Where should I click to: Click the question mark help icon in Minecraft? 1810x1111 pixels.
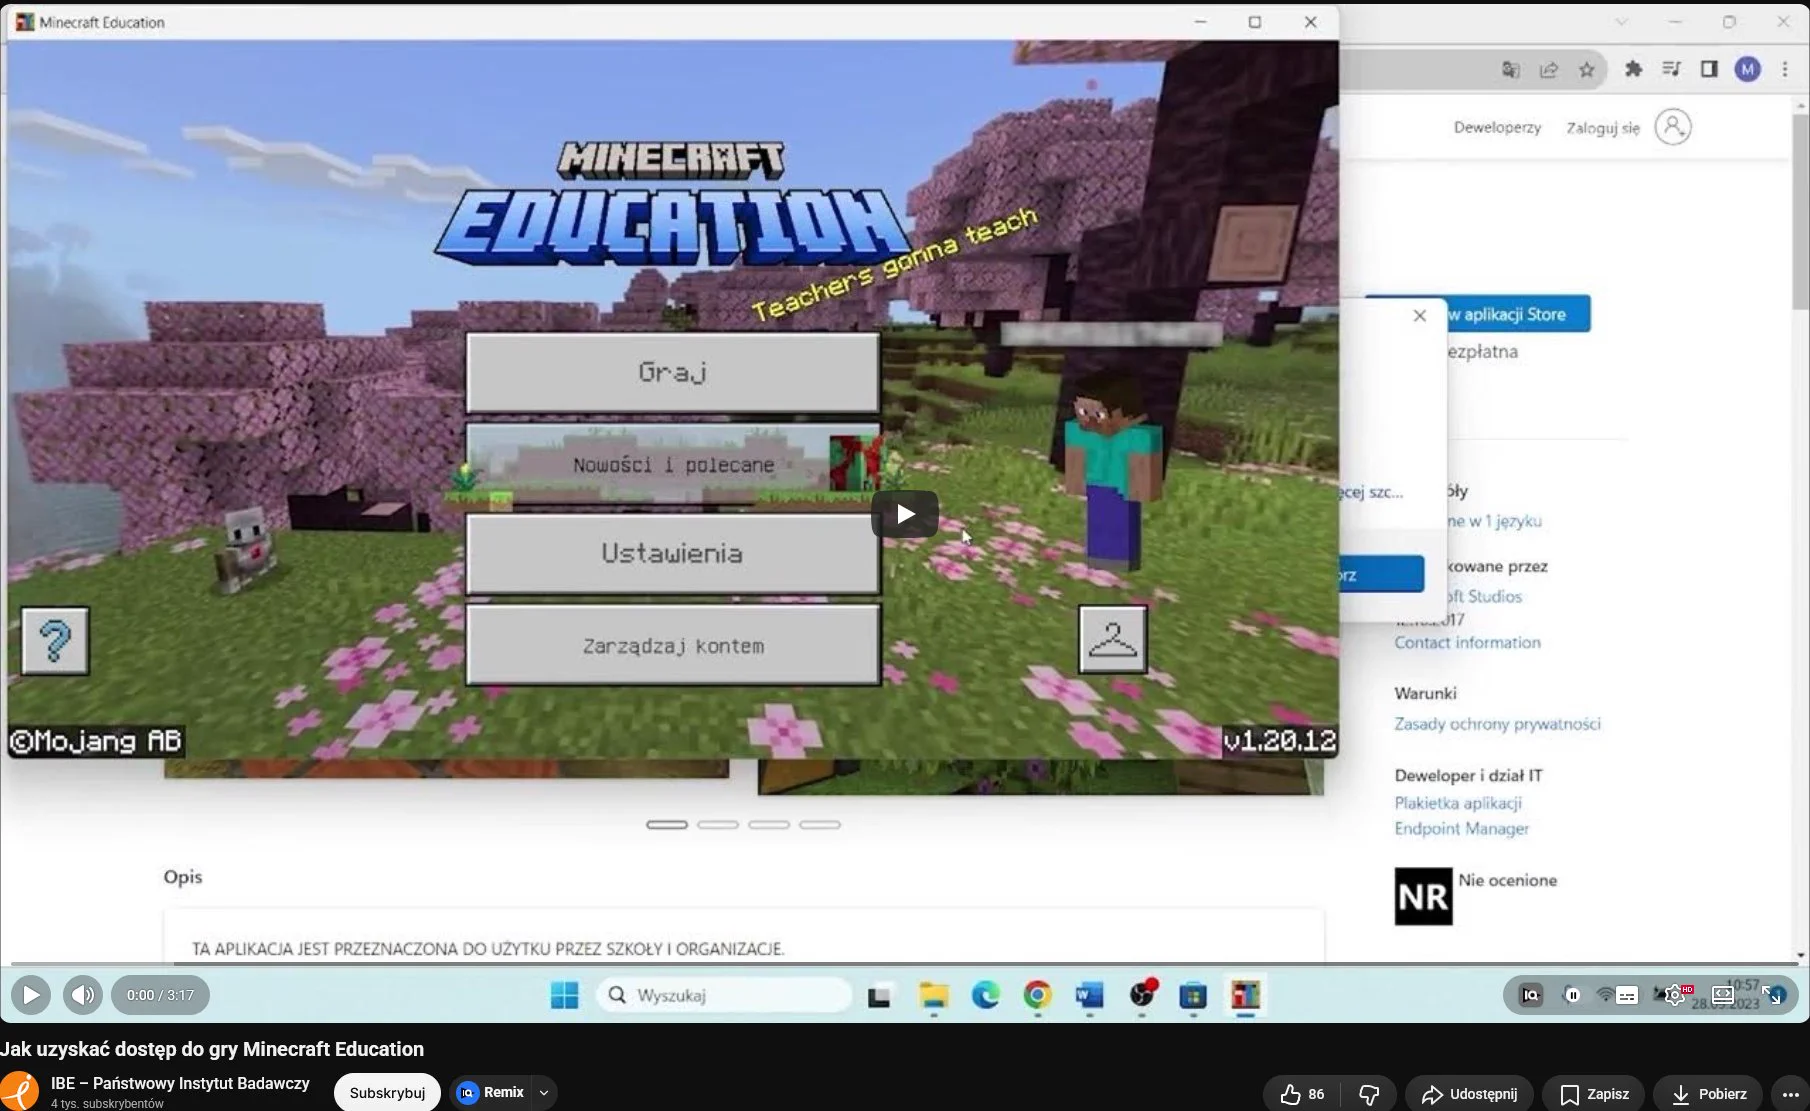55,640
